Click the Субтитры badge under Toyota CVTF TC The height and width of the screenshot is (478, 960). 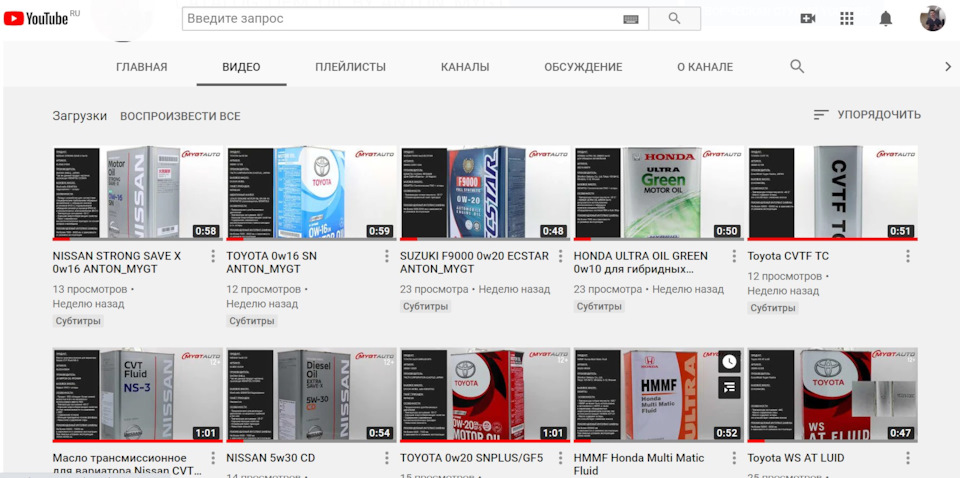tap(773, 308)
